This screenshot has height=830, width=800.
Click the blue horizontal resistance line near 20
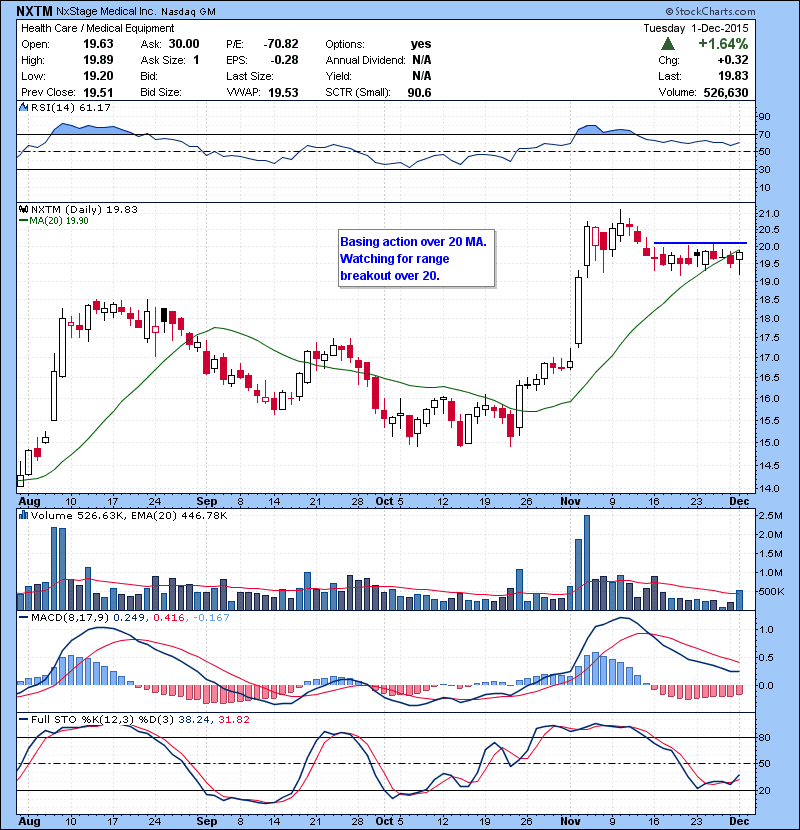click(x=700, y=243)
